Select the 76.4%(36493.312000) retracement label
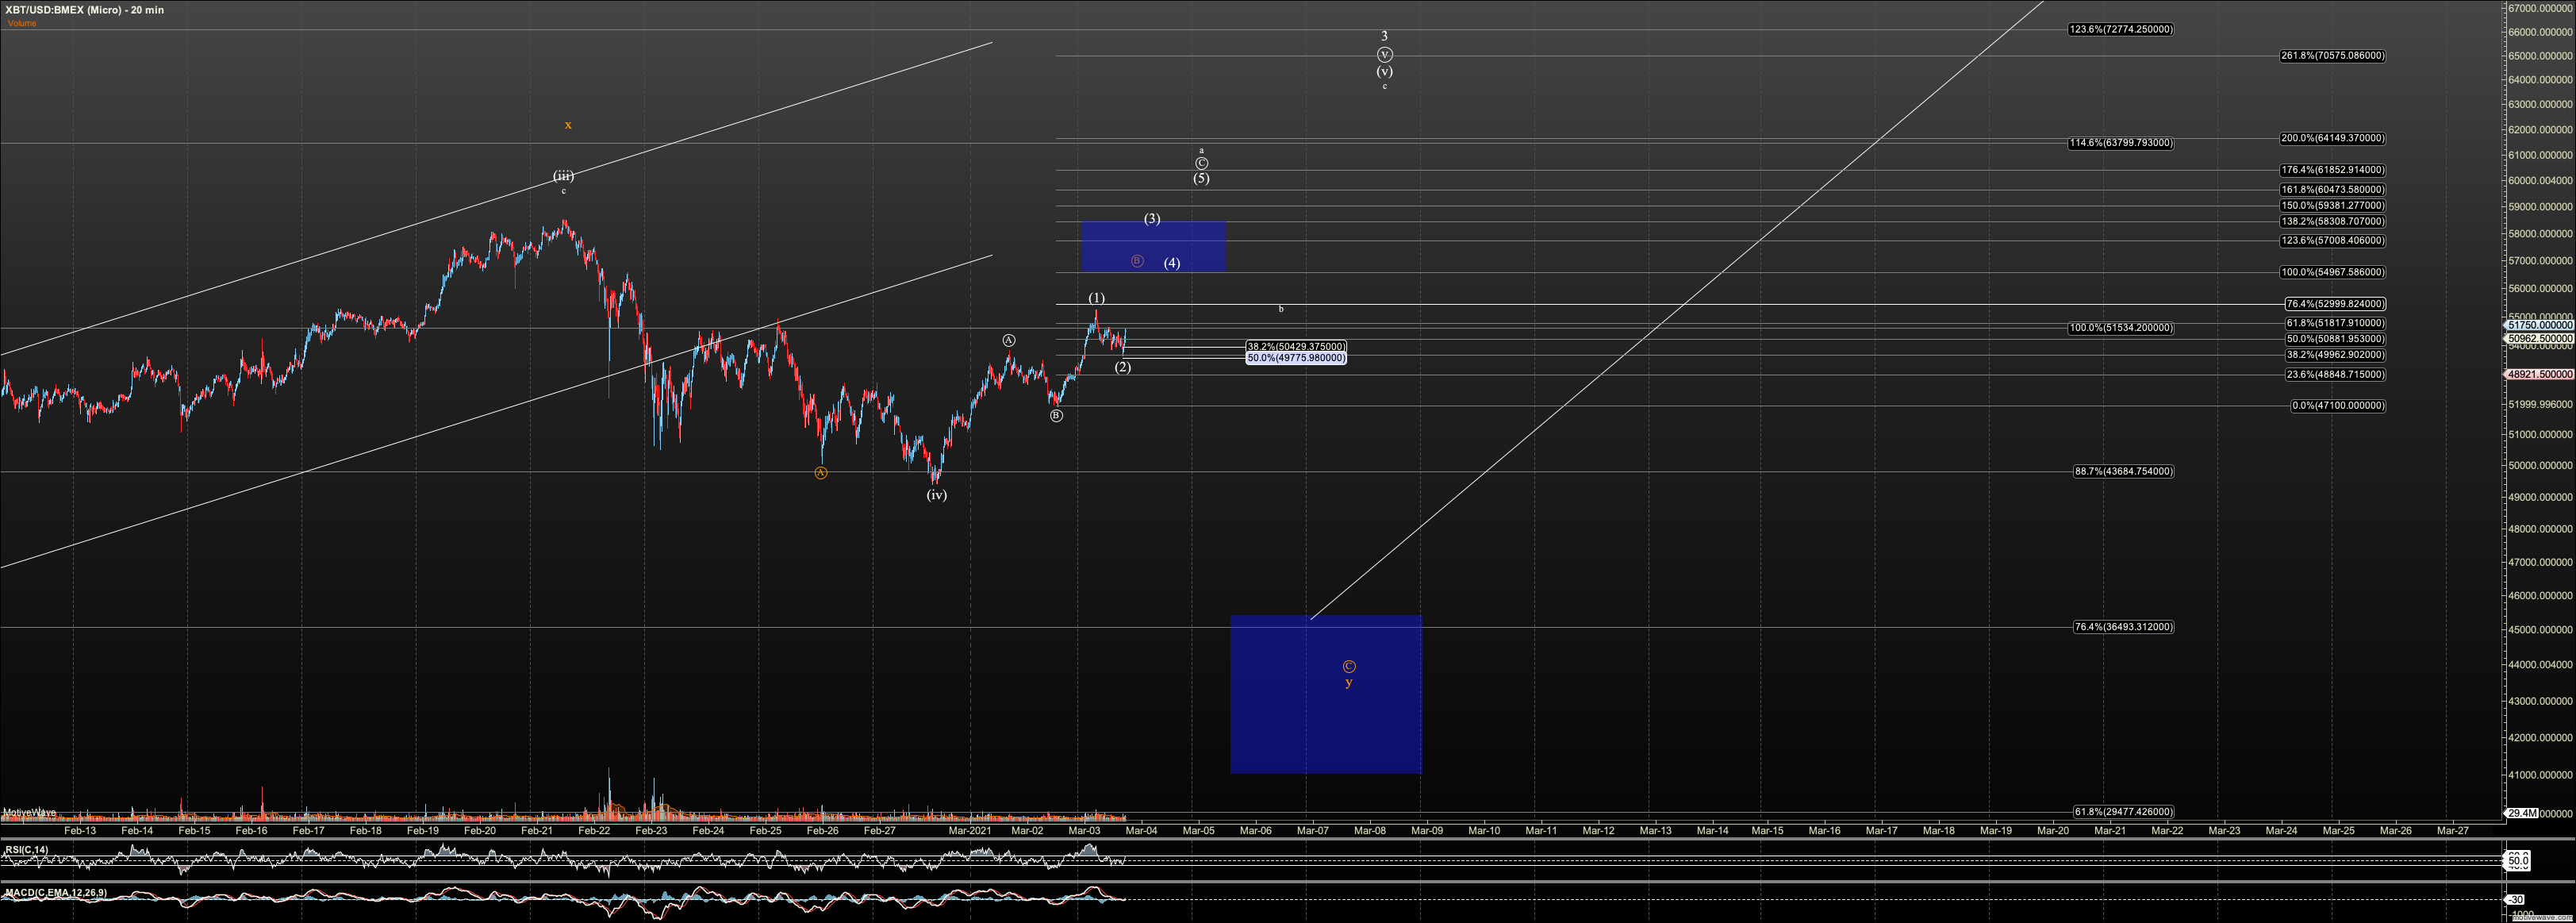2576x923 pixels. pos(2123,627)
